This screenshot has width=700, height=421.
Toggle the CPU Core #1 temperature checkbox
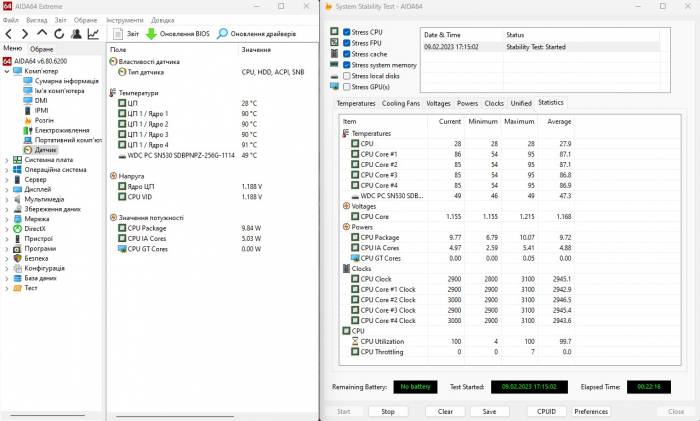[355, 154]
